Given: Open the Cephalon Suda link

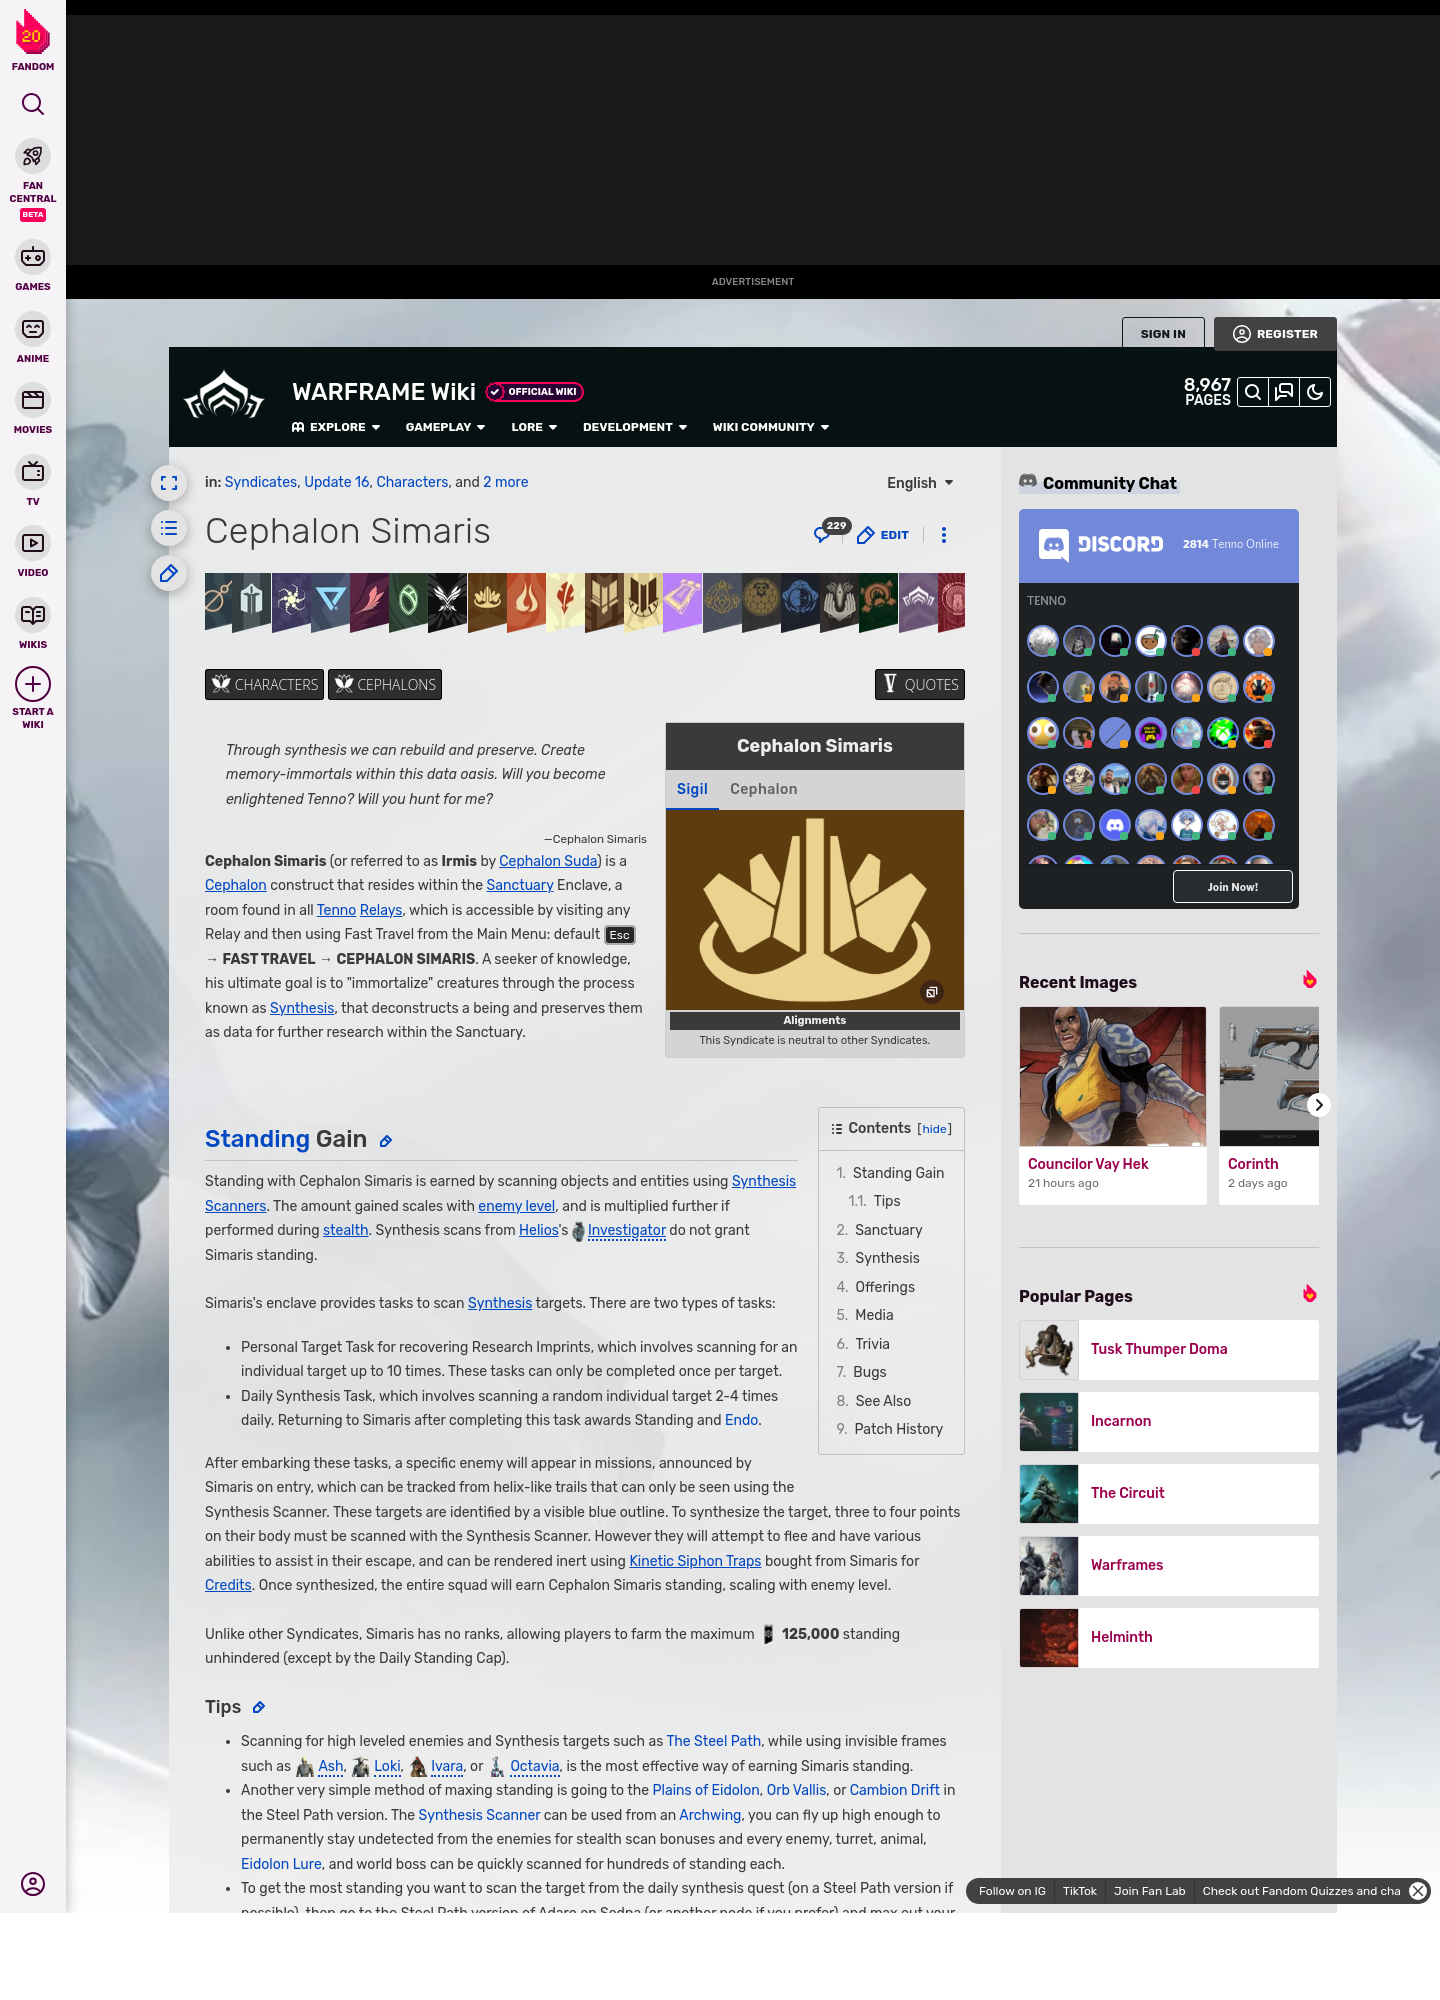Looking at the screenshot, I should (548, 861).
